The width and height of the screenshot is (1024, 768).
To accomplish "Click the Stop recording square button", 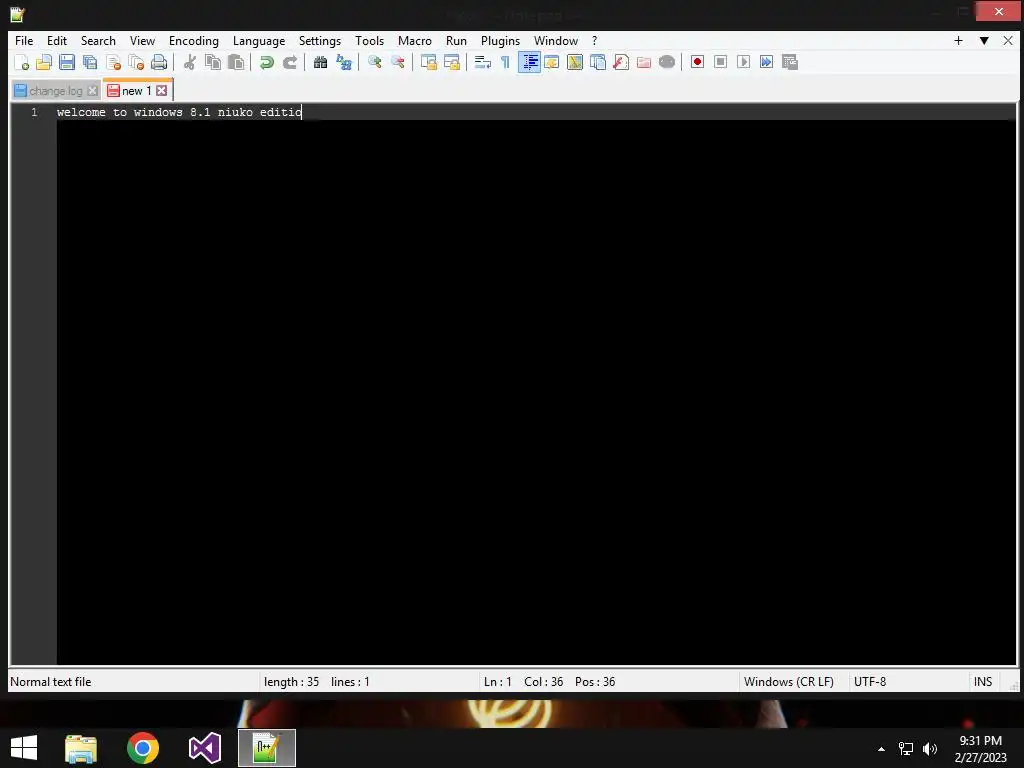I will 720,62.
